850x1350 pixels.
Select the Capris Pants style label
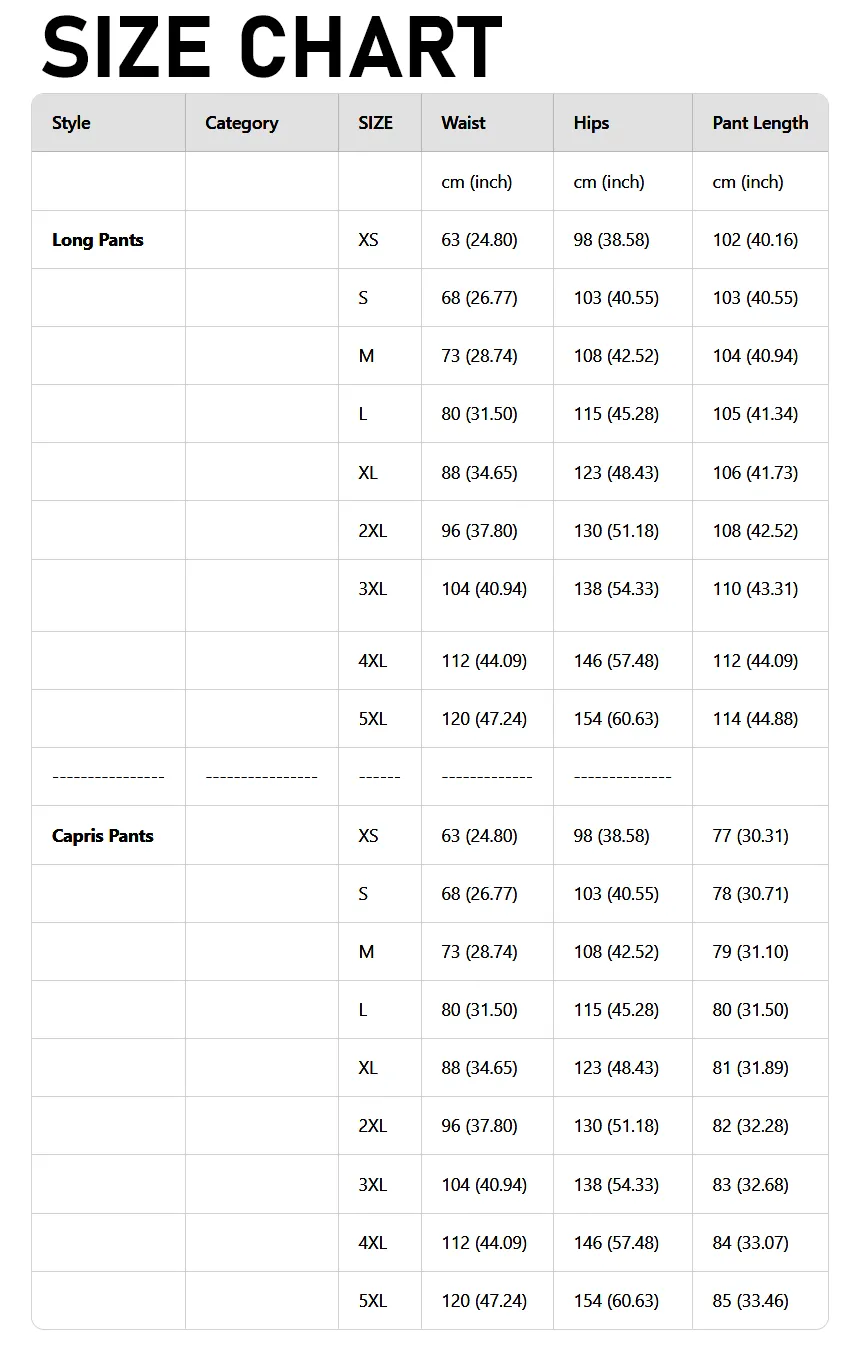(x=103, y=836)
